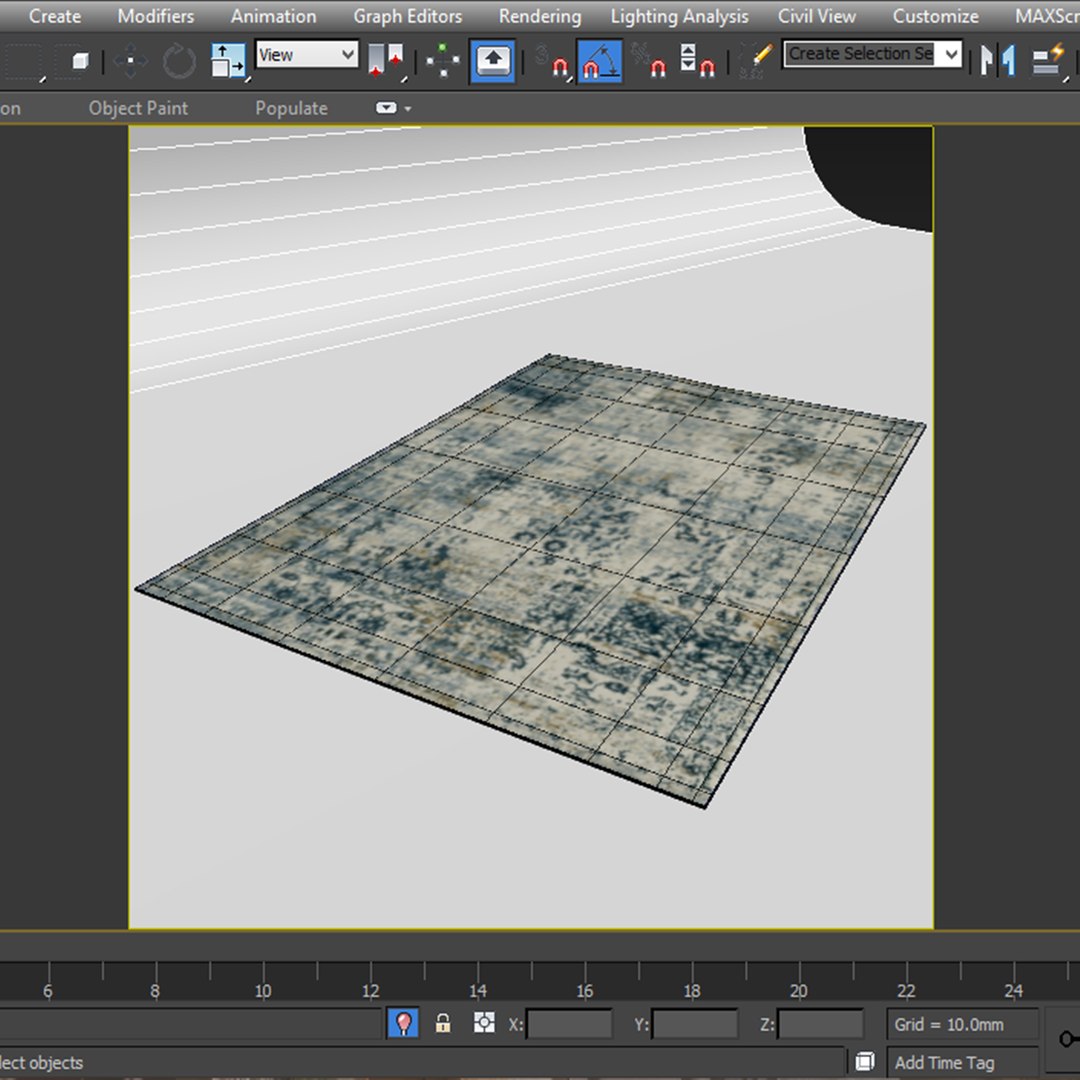Toggle the Percent Snap button

click(x=648, y=61)
